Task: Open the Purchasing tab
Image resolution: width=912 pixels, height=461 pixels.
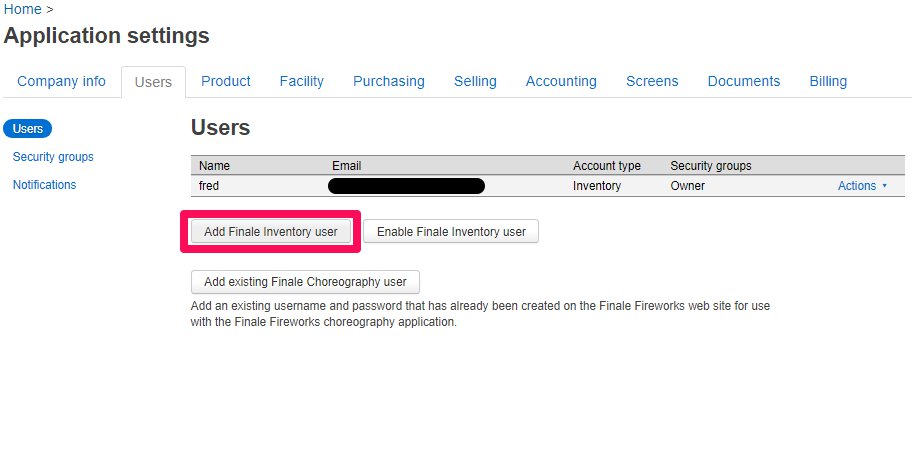Action: [x=389, y=82]
